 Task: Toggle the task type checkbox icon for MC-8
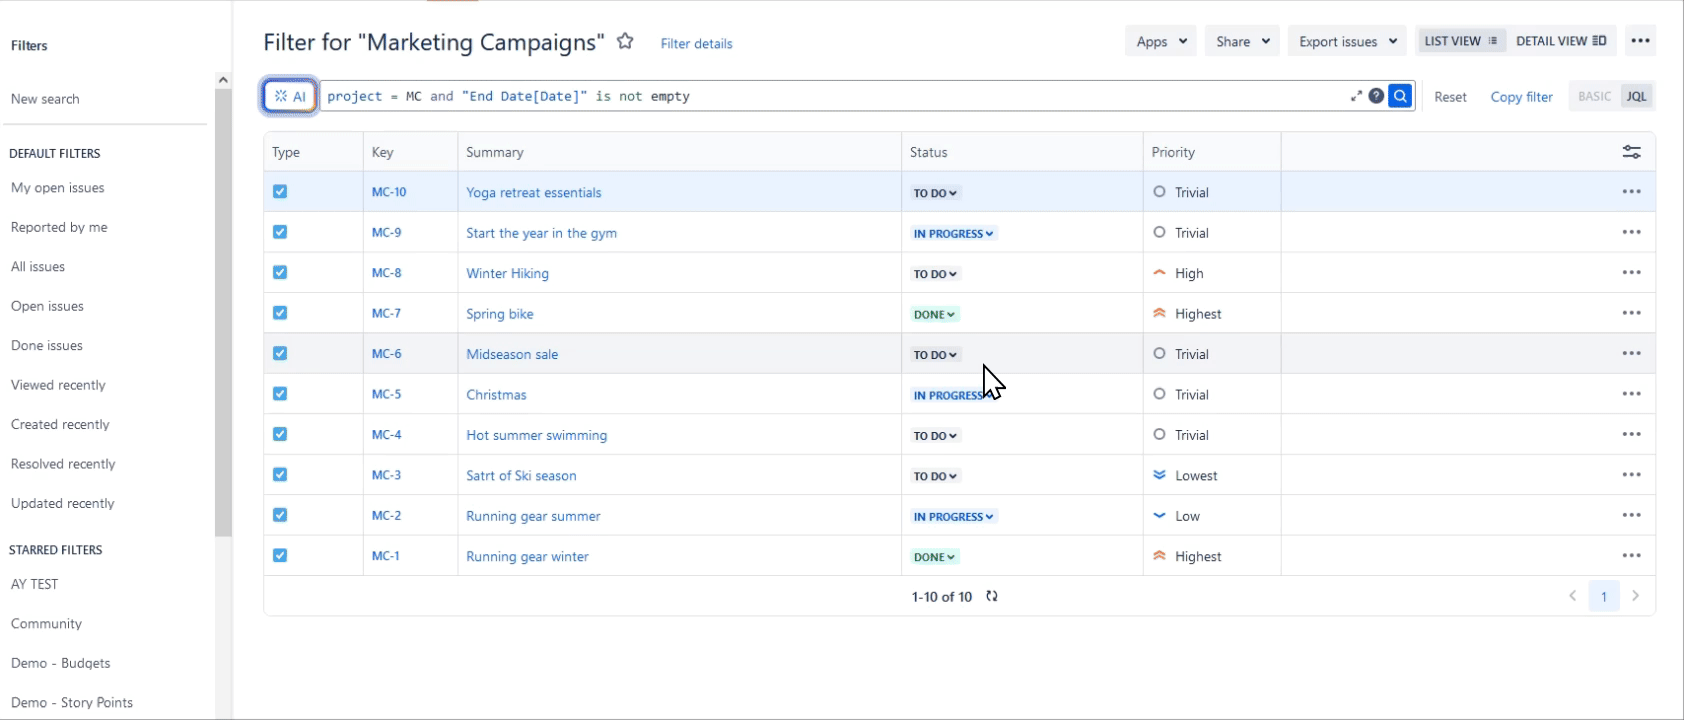click(280, 272)
